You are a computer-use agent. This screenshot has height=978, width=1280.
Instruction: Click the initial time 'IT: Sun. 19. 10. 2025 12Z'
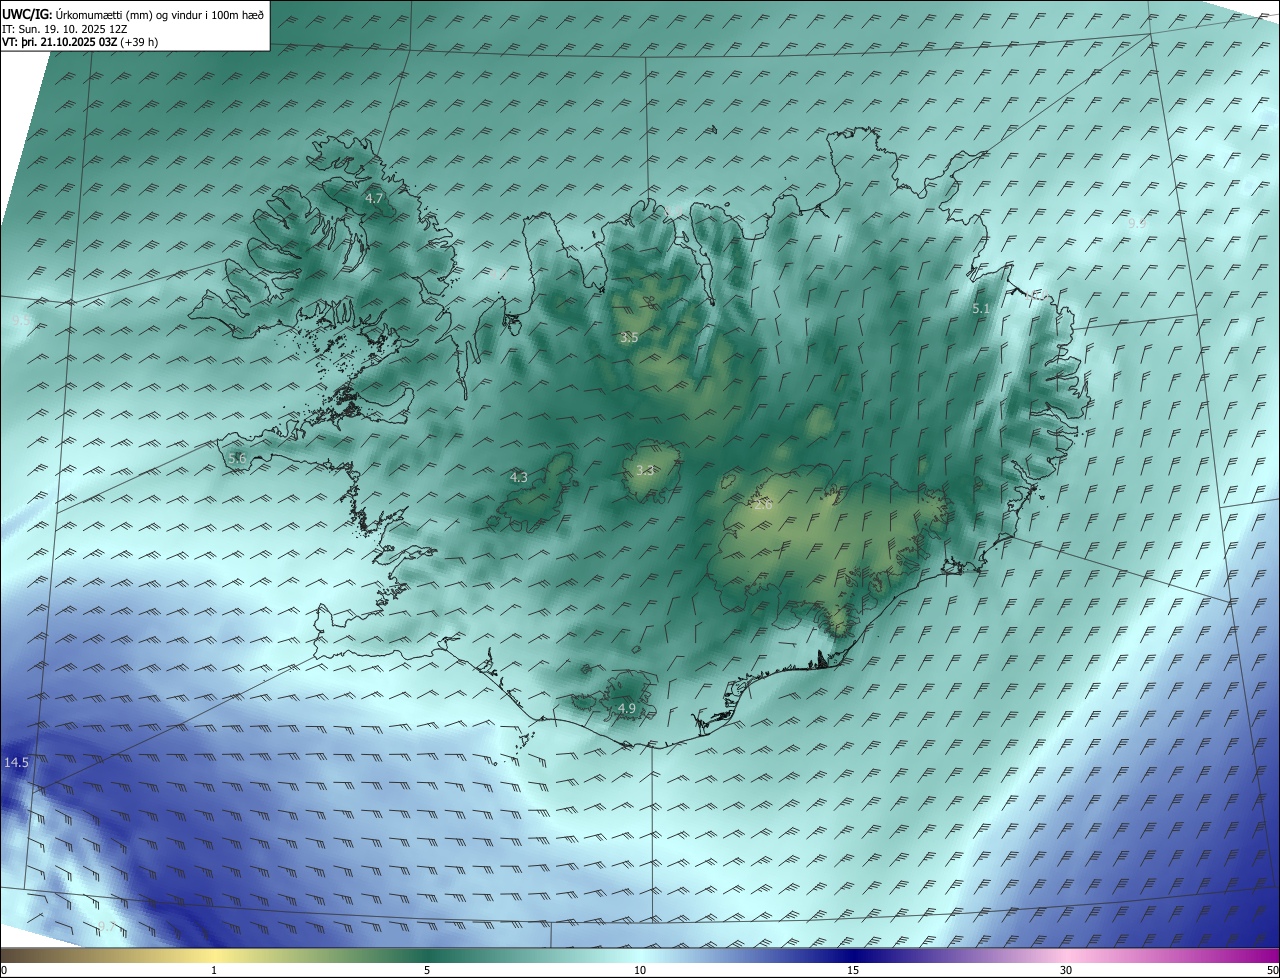coord(64,29)
